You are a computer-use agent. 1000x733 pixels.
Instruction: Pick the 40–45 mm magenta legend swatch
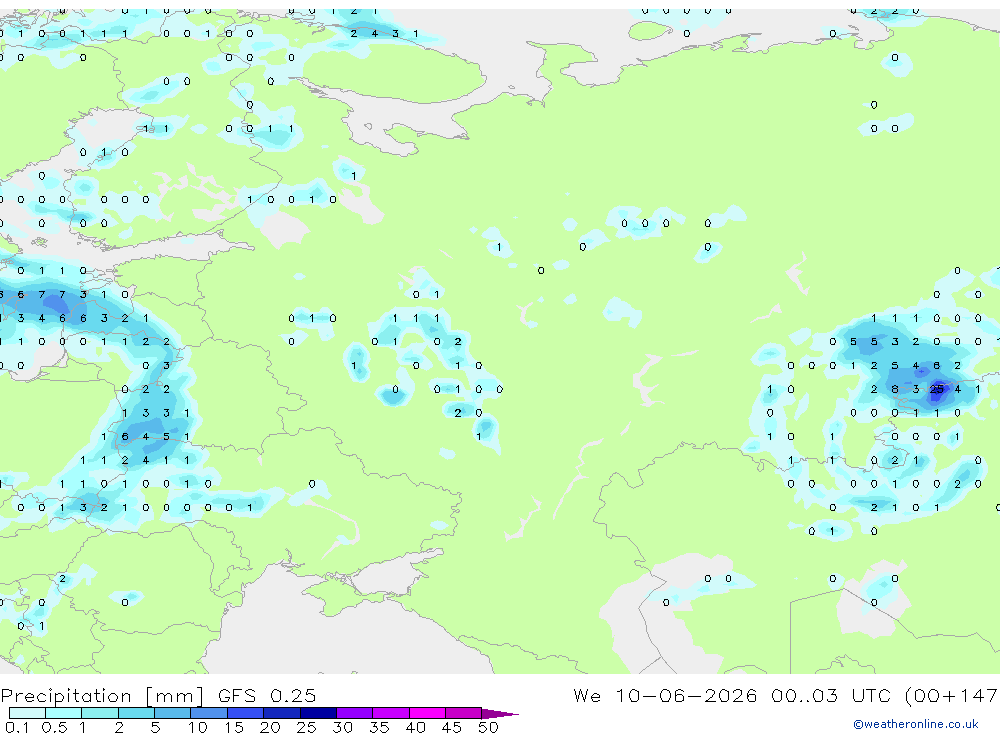[x=427, y=713]
